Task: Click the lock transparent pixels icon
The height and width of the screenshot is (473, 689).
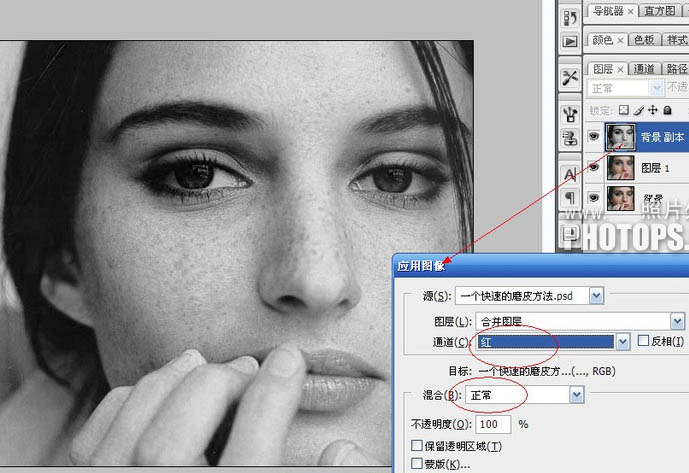Action: click(624, 110)
